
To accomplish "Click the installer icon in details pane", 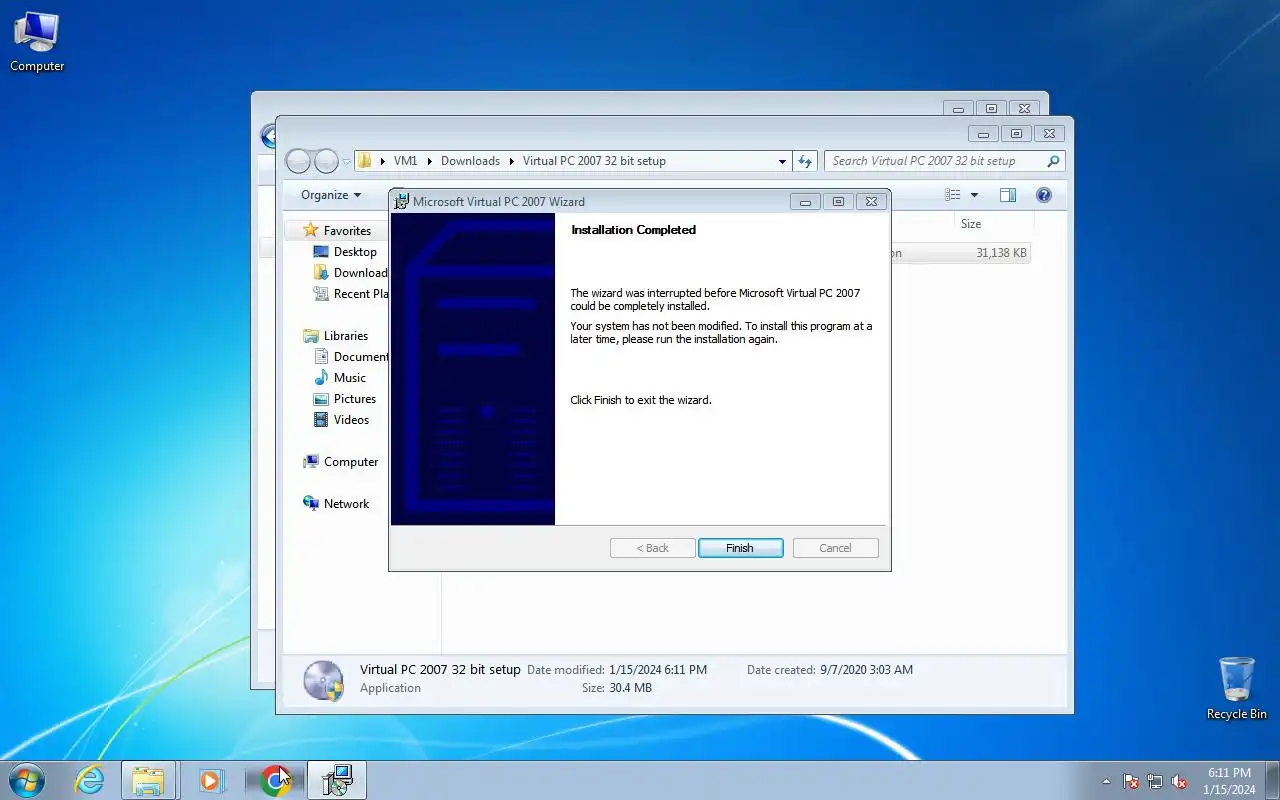I will pyautogui.click(x=324, y=680).
